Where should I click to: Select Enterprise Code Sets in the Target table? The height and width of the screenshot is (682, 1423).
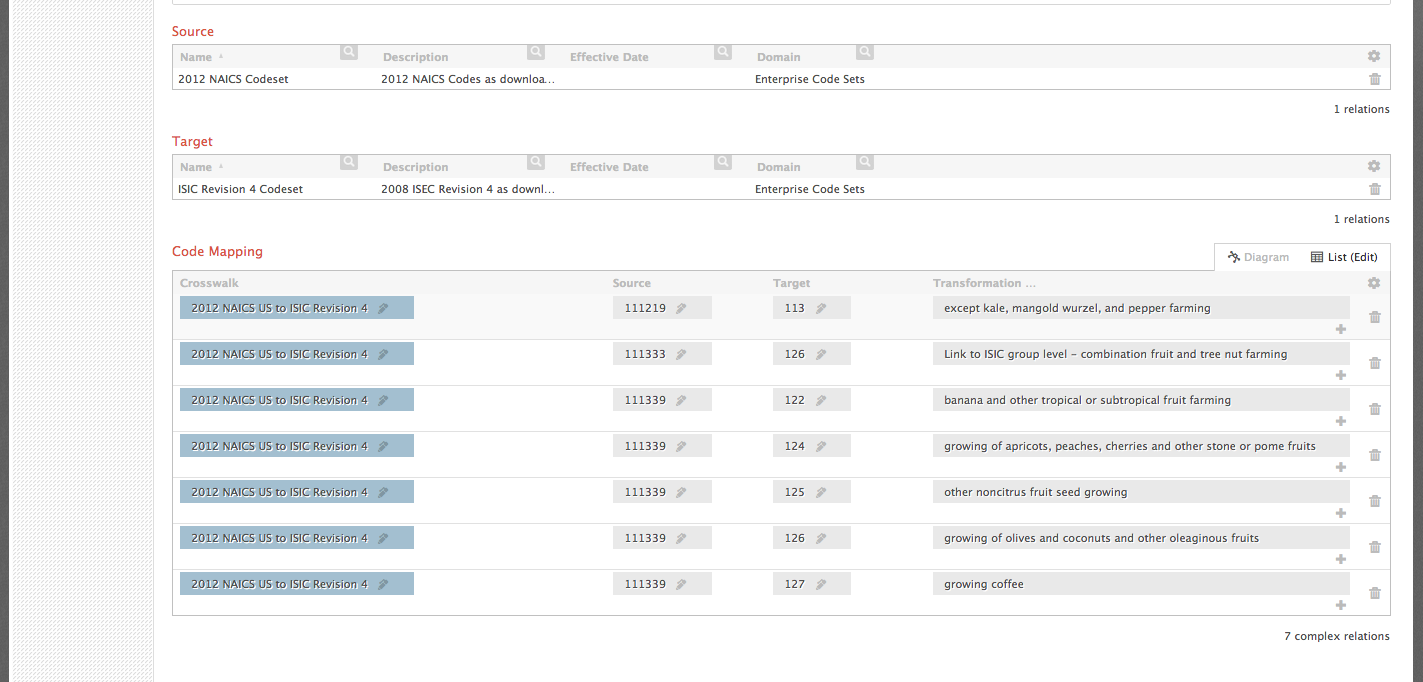pyautogui.click(x=810, y=189)
